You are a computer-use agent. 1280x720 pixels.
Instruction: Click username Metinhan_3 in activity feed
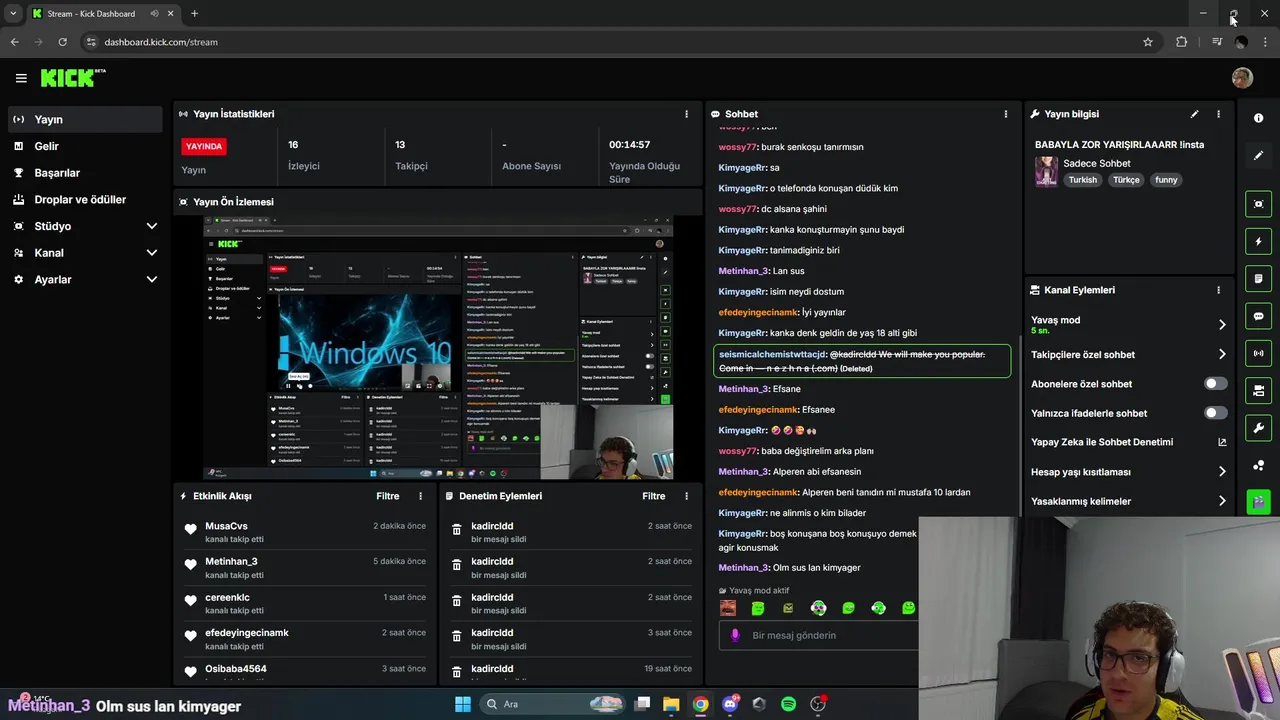(231, 562)
